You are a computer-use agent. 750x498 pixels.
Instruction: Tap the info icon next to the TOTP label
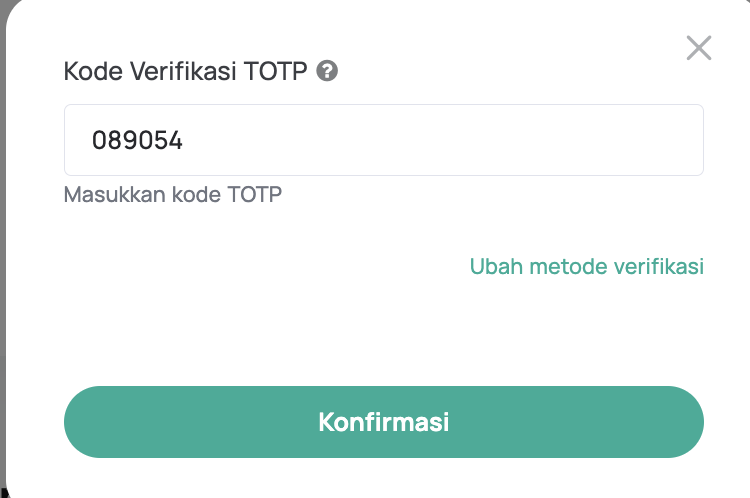pyautogui.click(x=326, y=72)
